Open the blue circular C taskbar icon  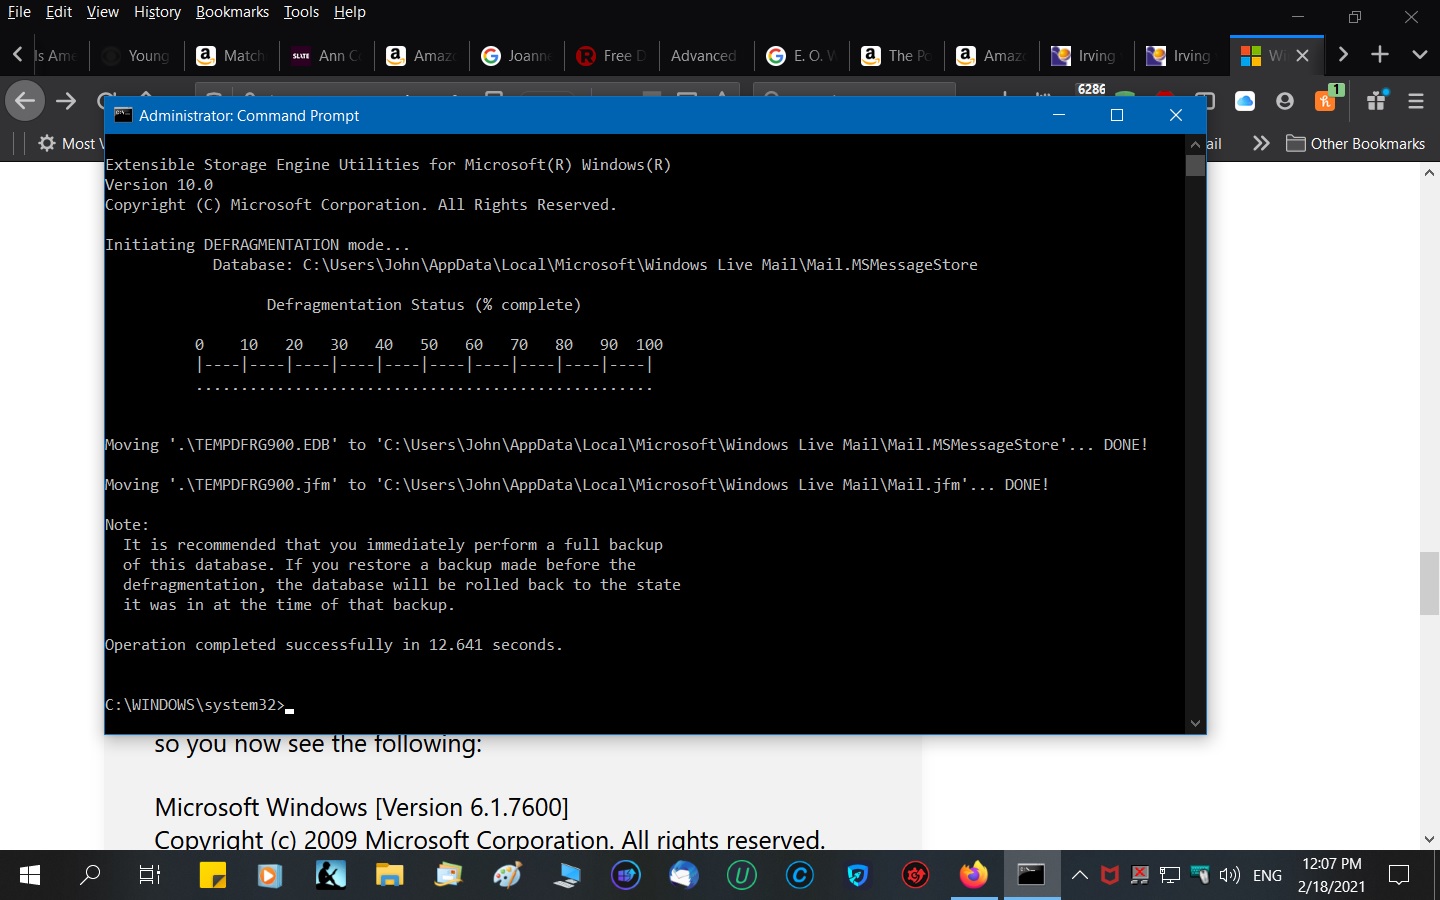[x=800, y=876]
